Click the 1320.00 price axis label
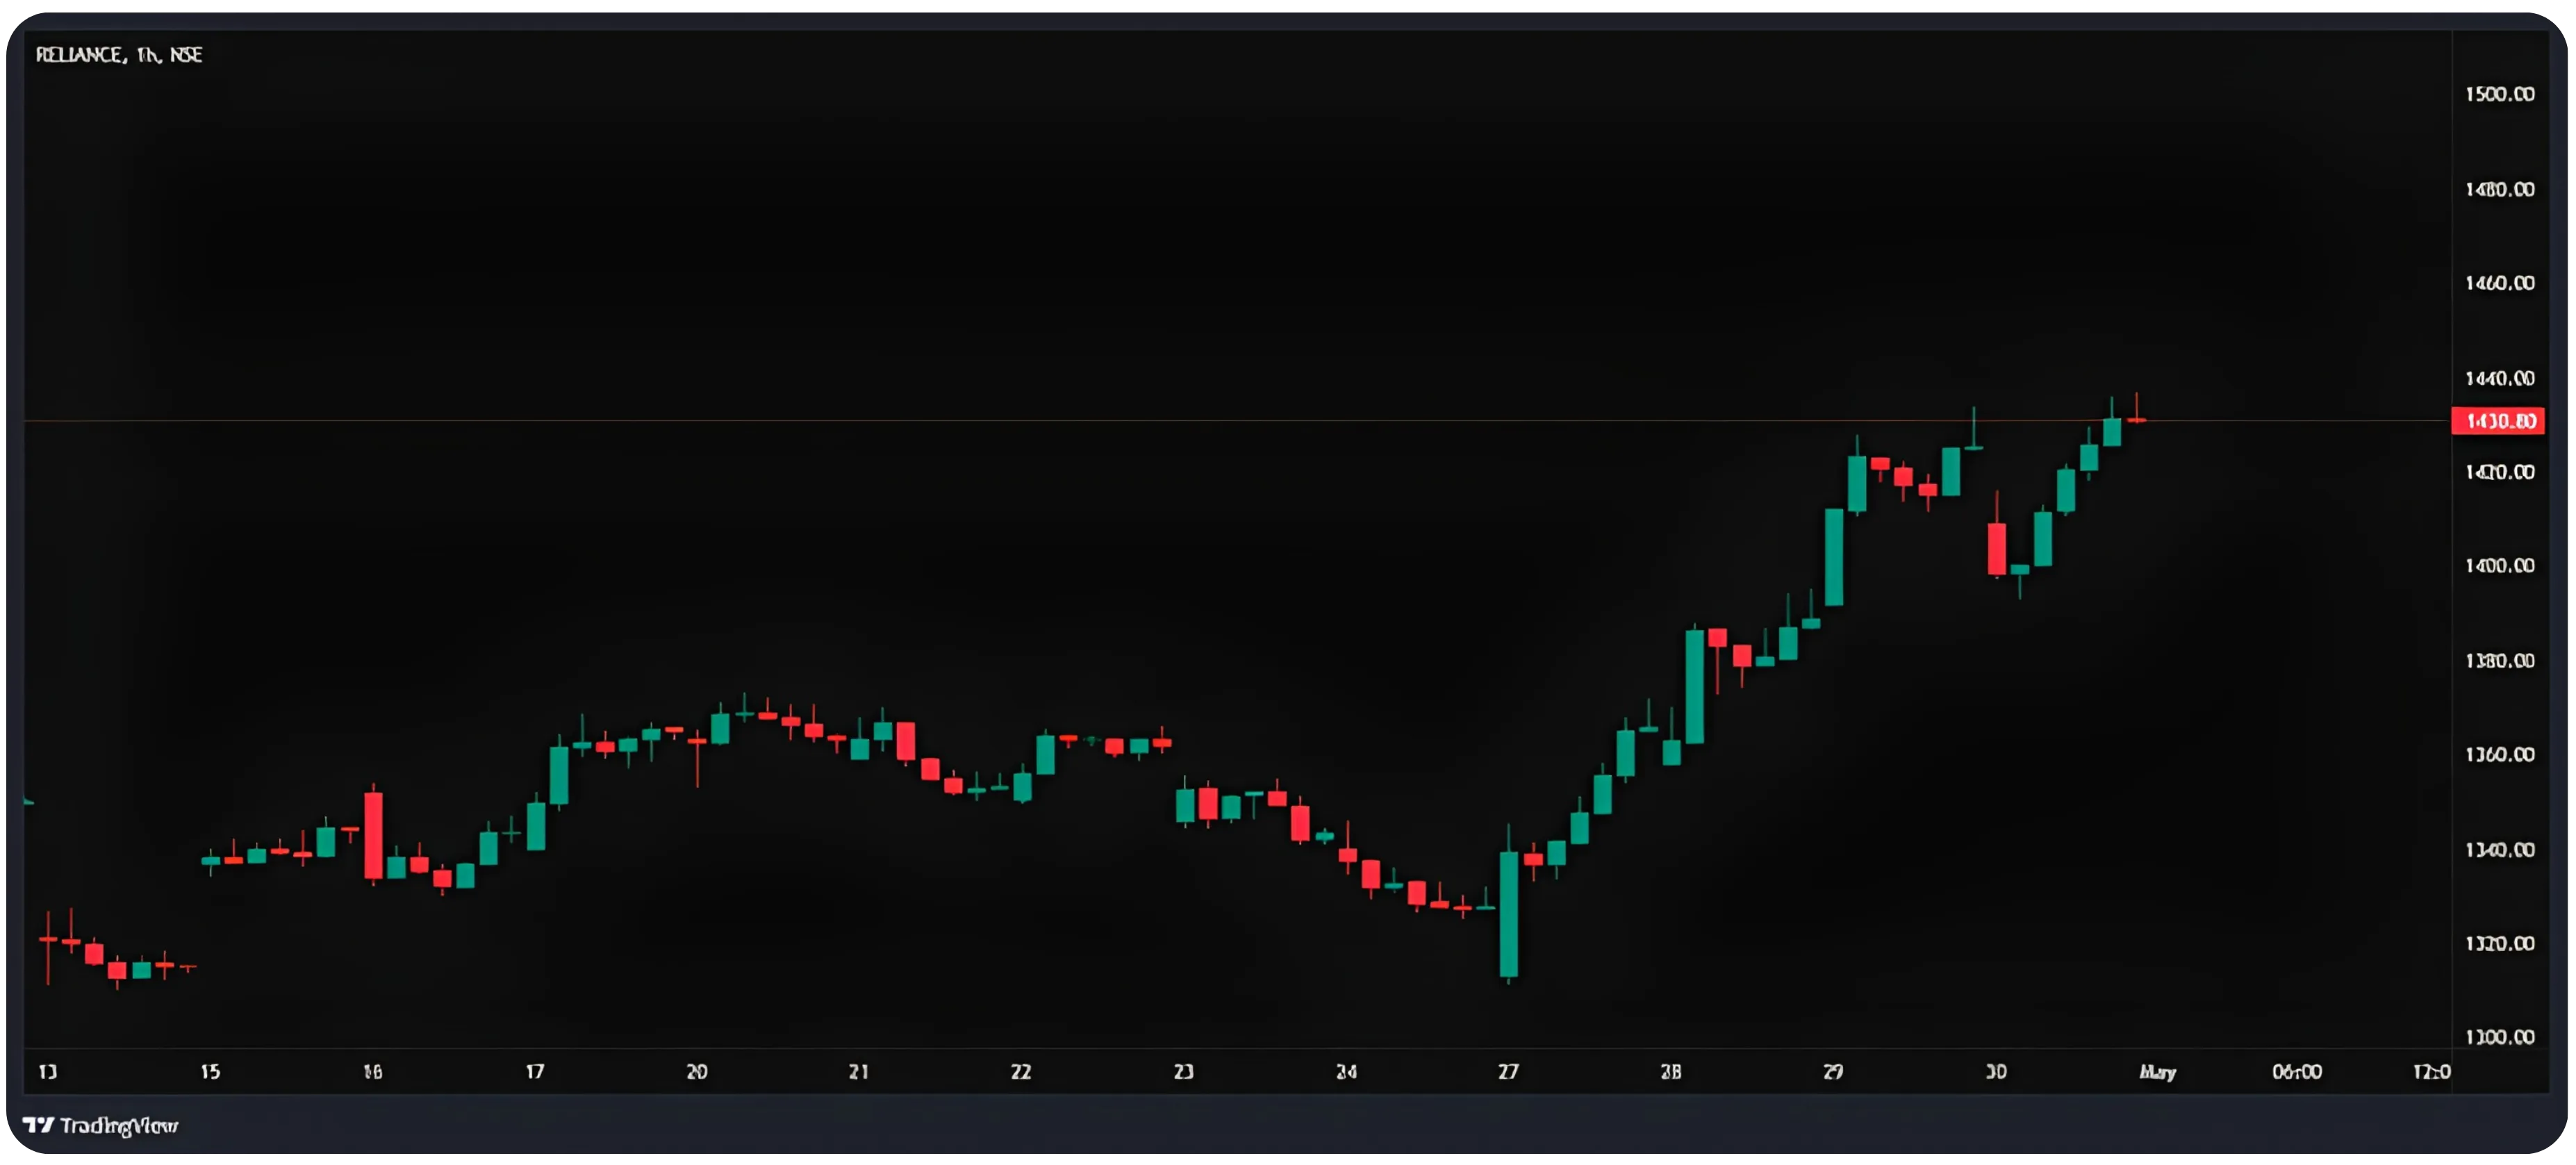This screenshot has height=1165, width=2576. pos(2499,944)
